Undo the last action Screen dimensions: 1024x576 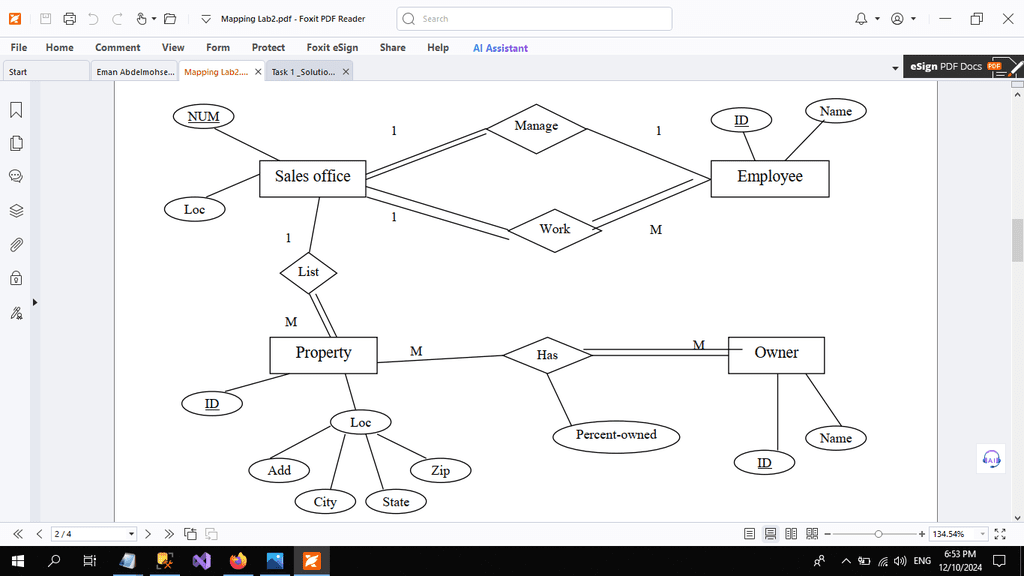(x=93, y=19)
